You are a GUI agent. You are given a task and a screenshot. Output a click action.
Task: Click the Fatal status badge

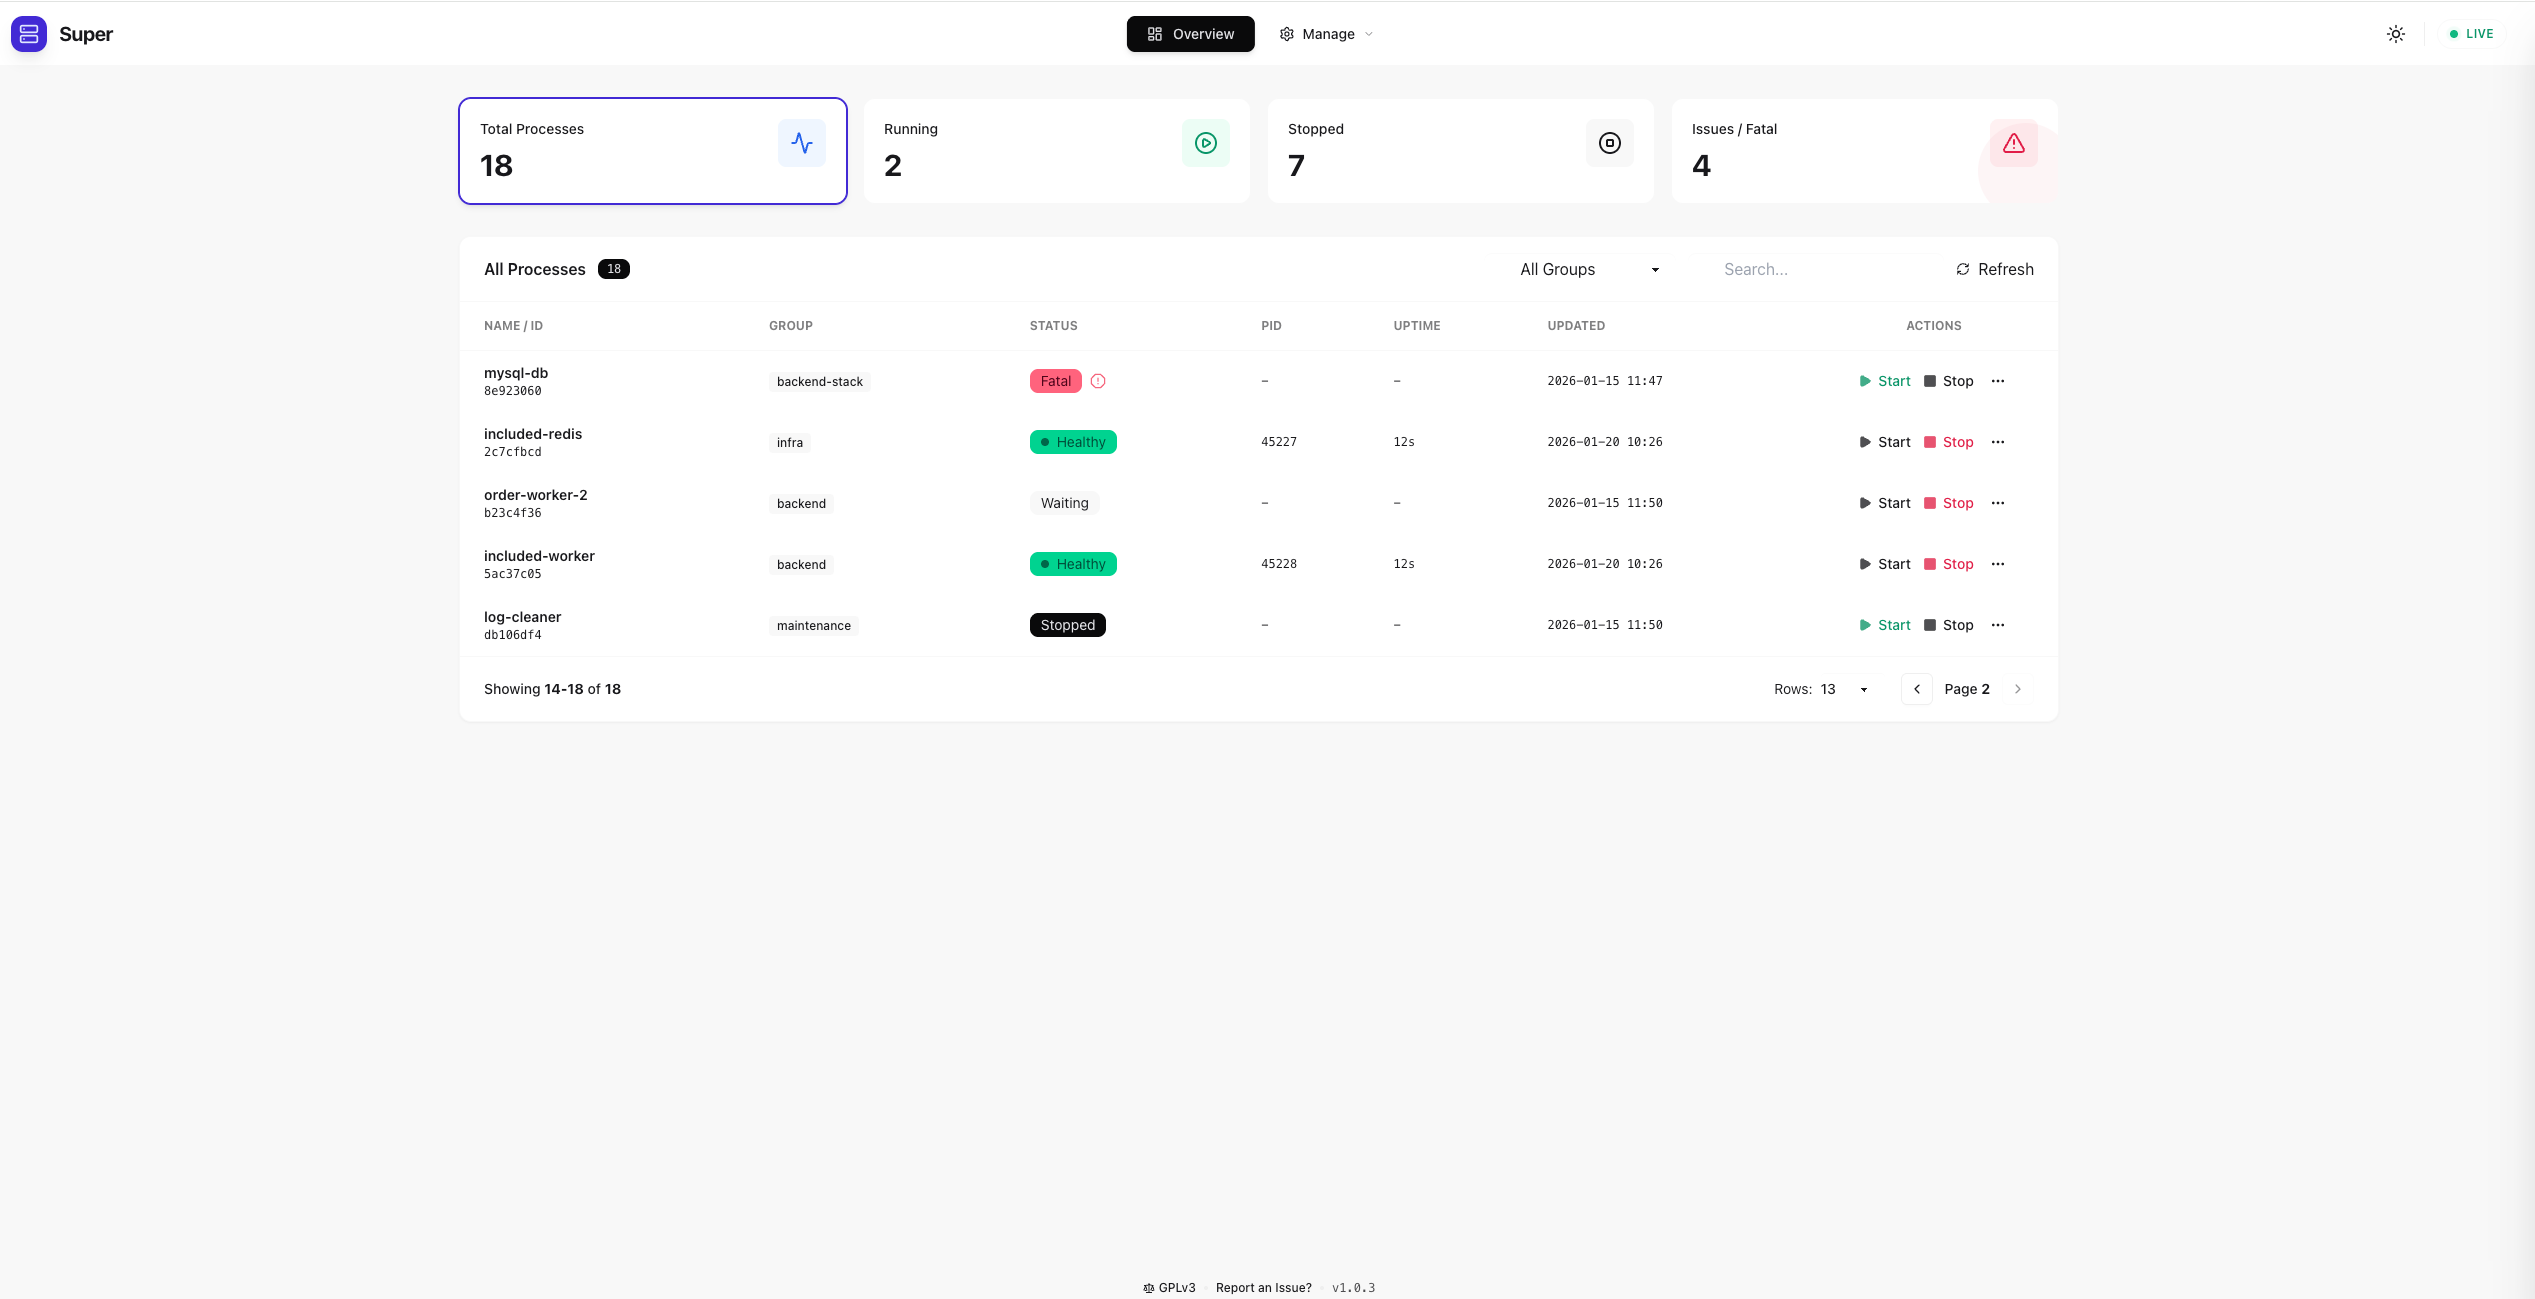[1056, 381]
